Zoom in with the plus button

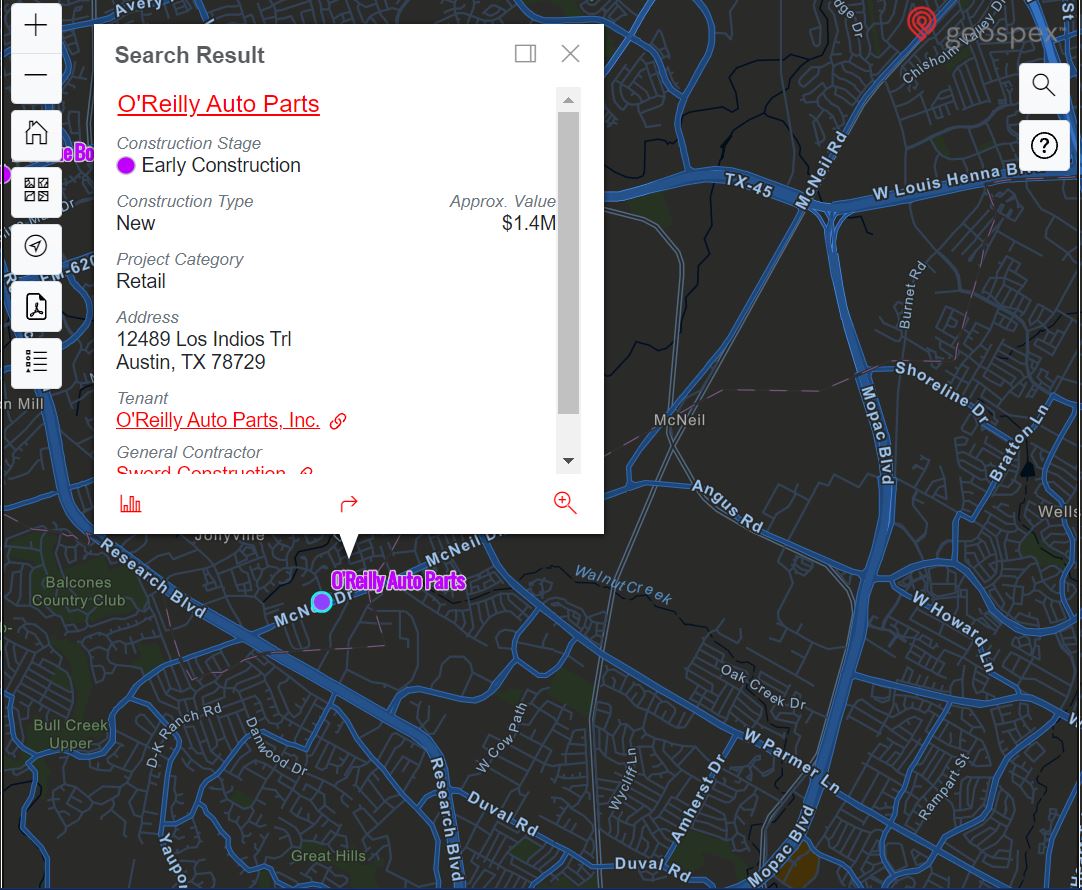(36, 26)
